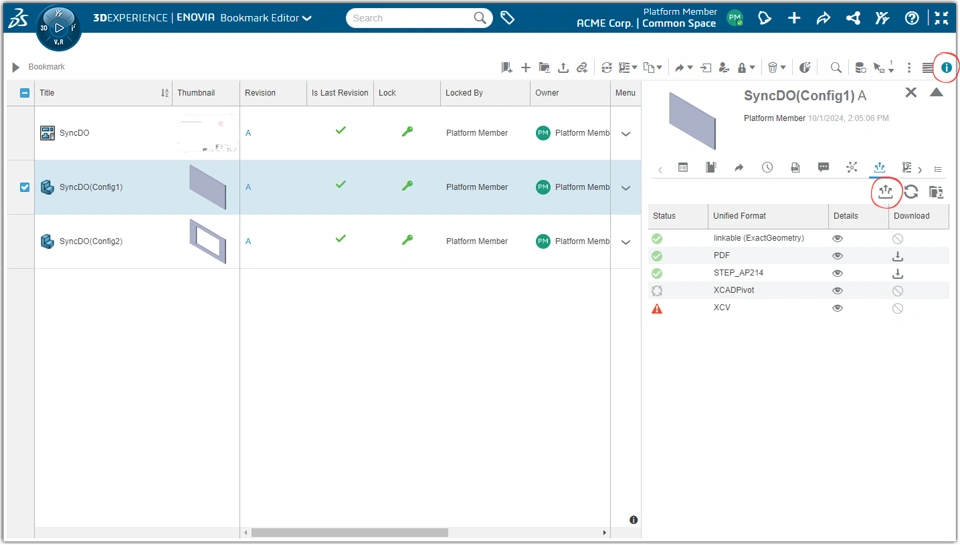Select the SyncDO drawing title
960x545 pixels.
tap(74, 133)
